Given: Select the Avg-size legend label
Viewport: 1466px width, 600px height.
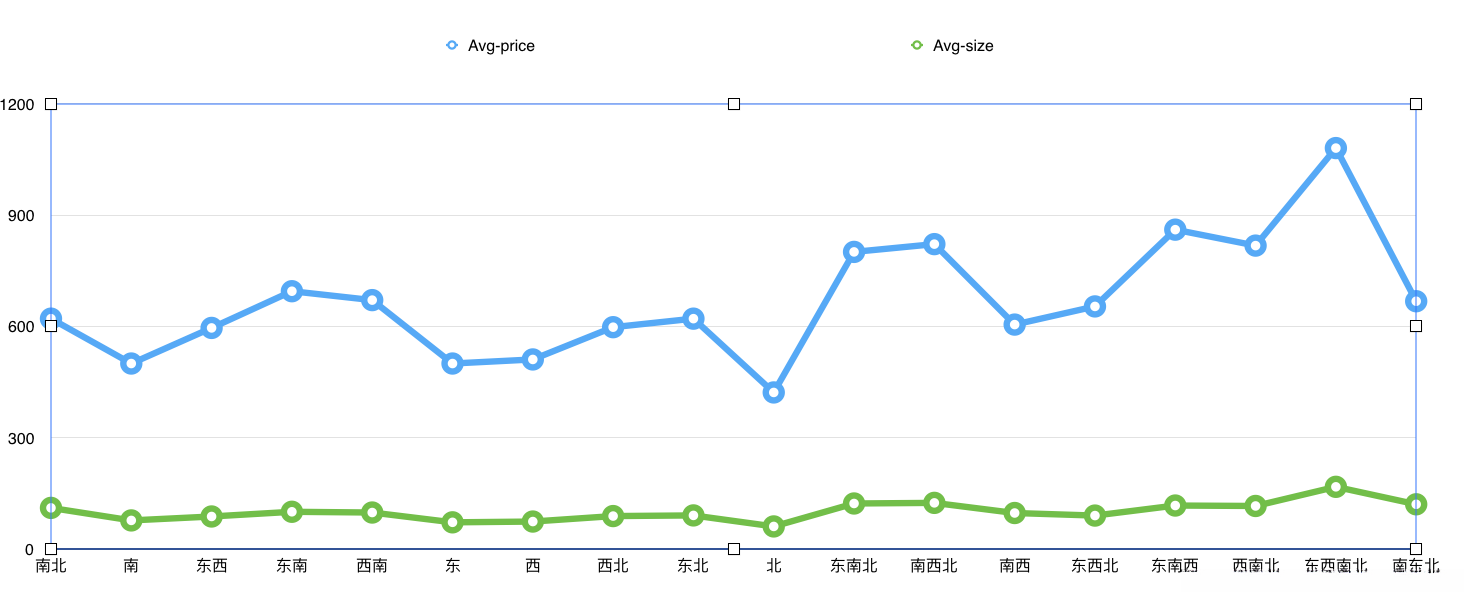Looking at the screenshot, I should (x=963, y=46).
